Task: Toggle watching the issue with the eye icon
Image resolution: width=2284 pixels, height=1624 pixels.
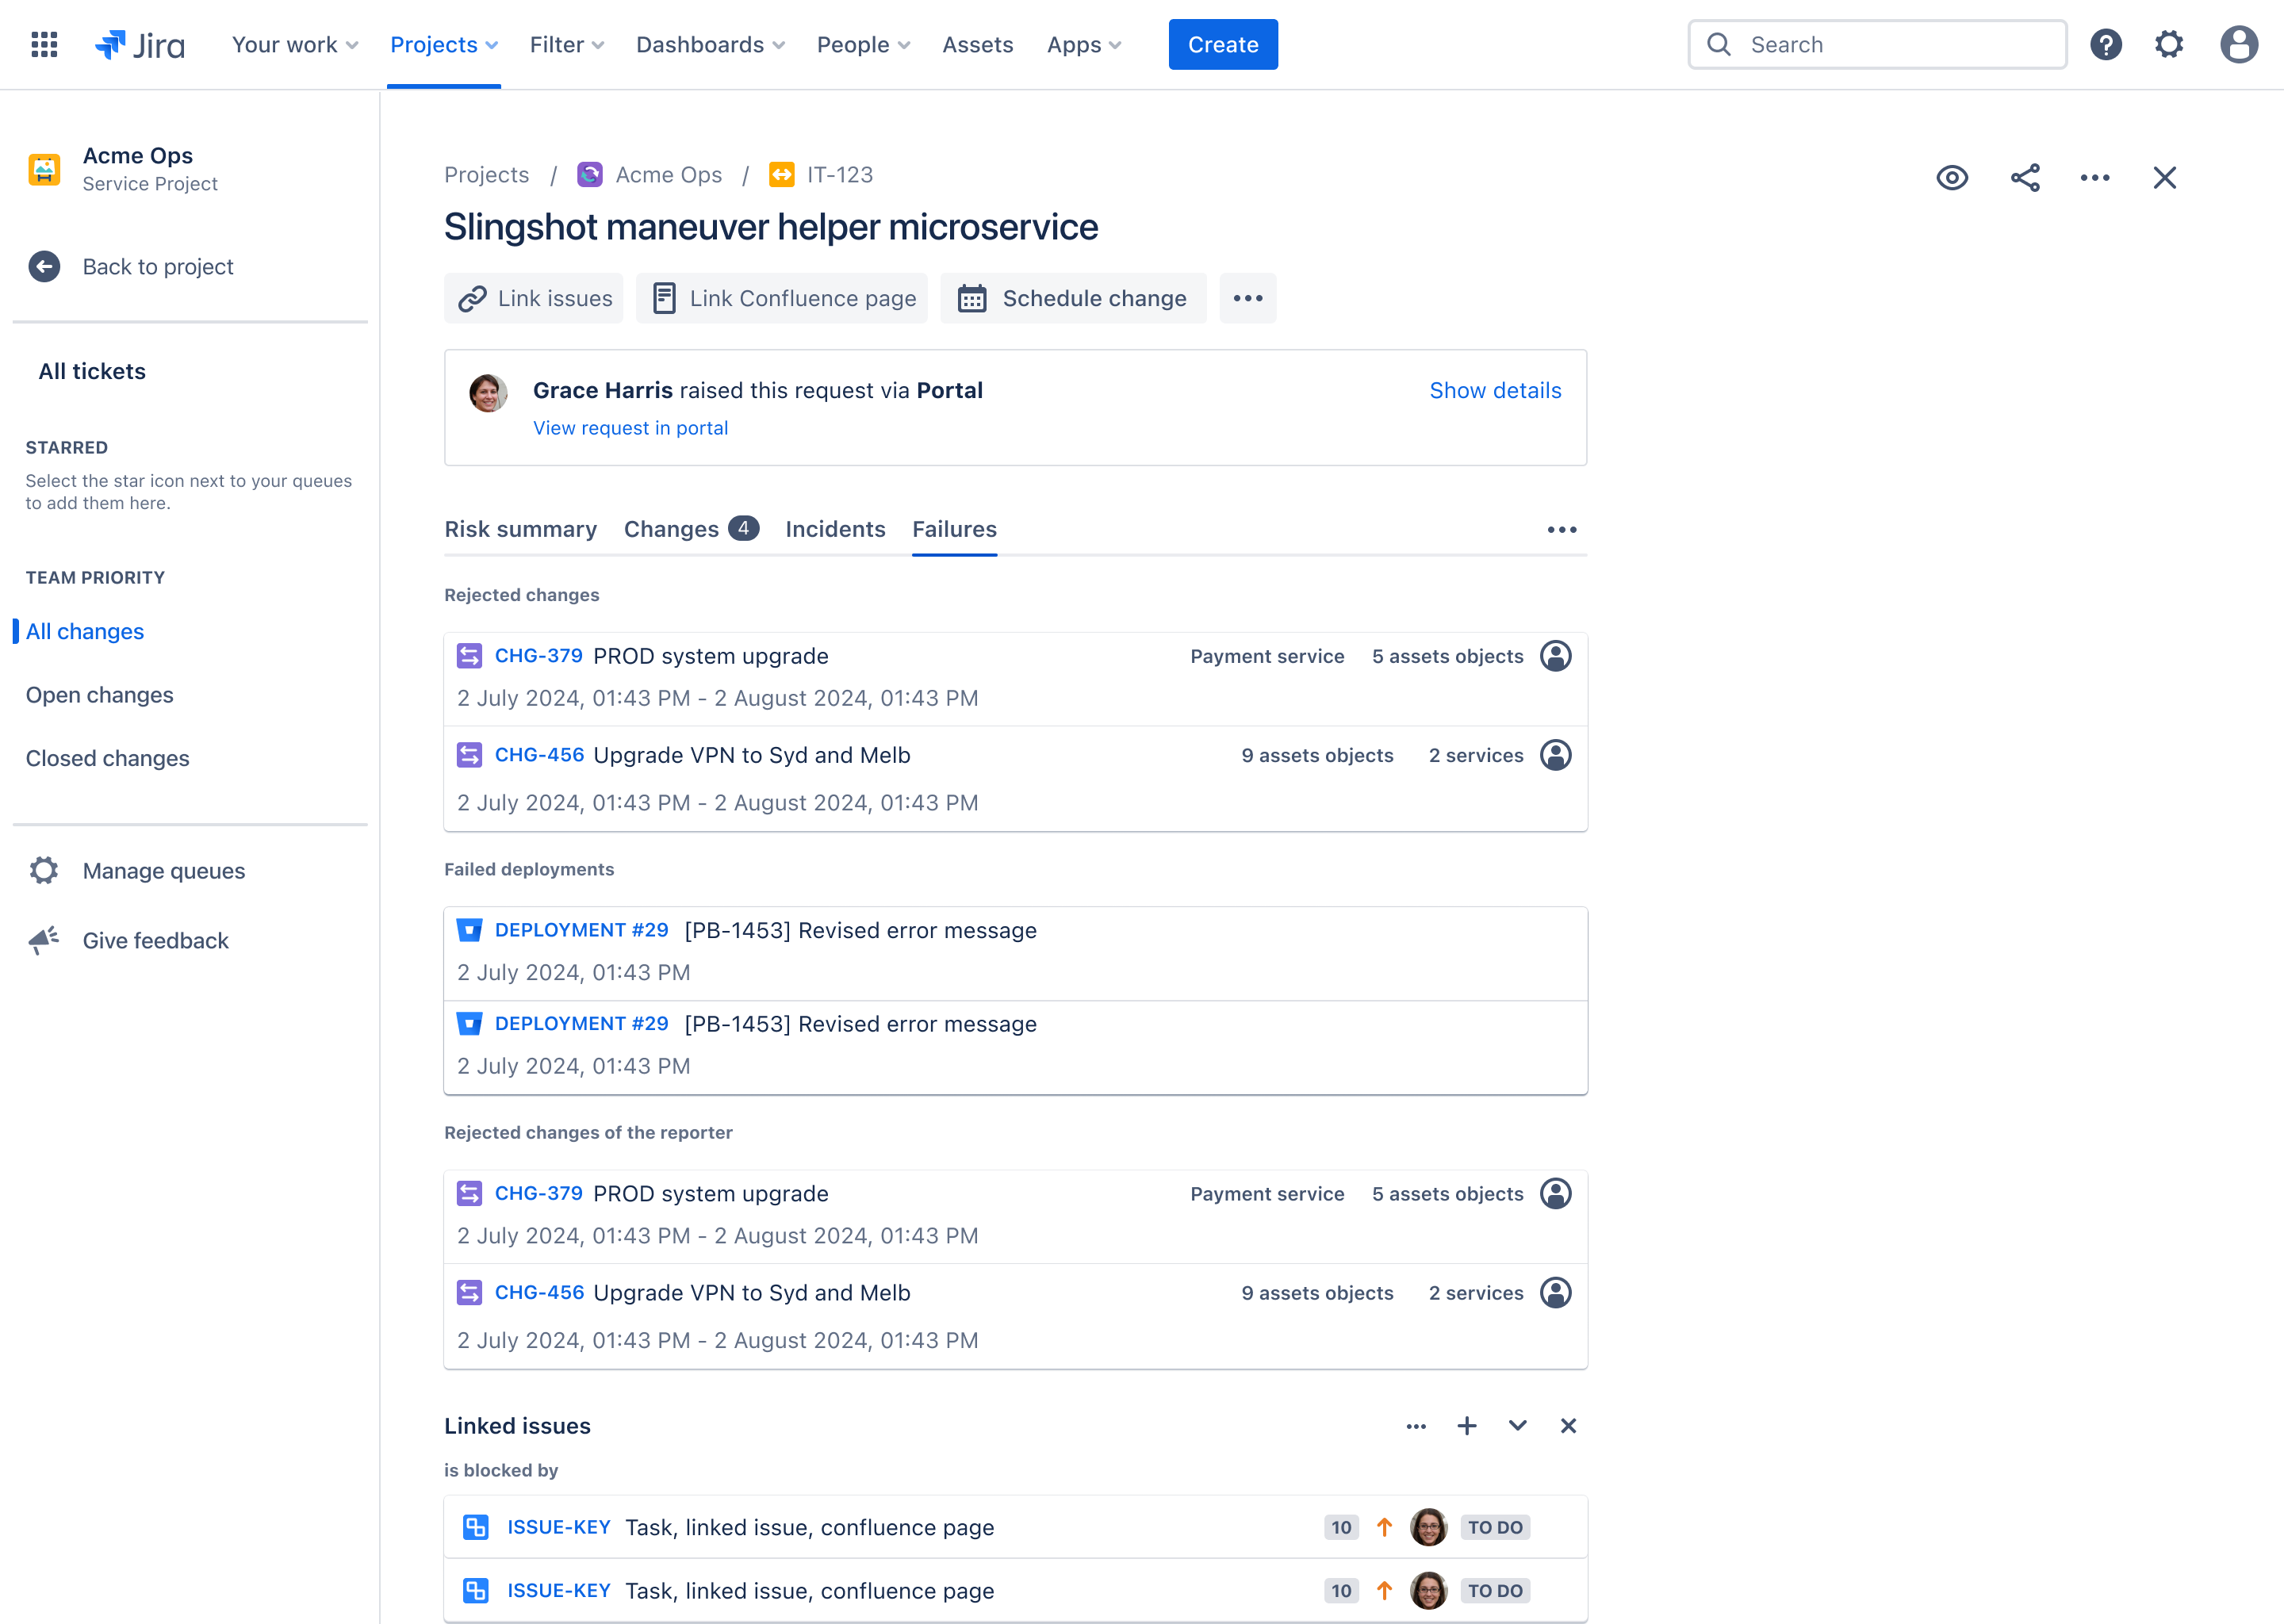Action: [x=1952, y=177]
